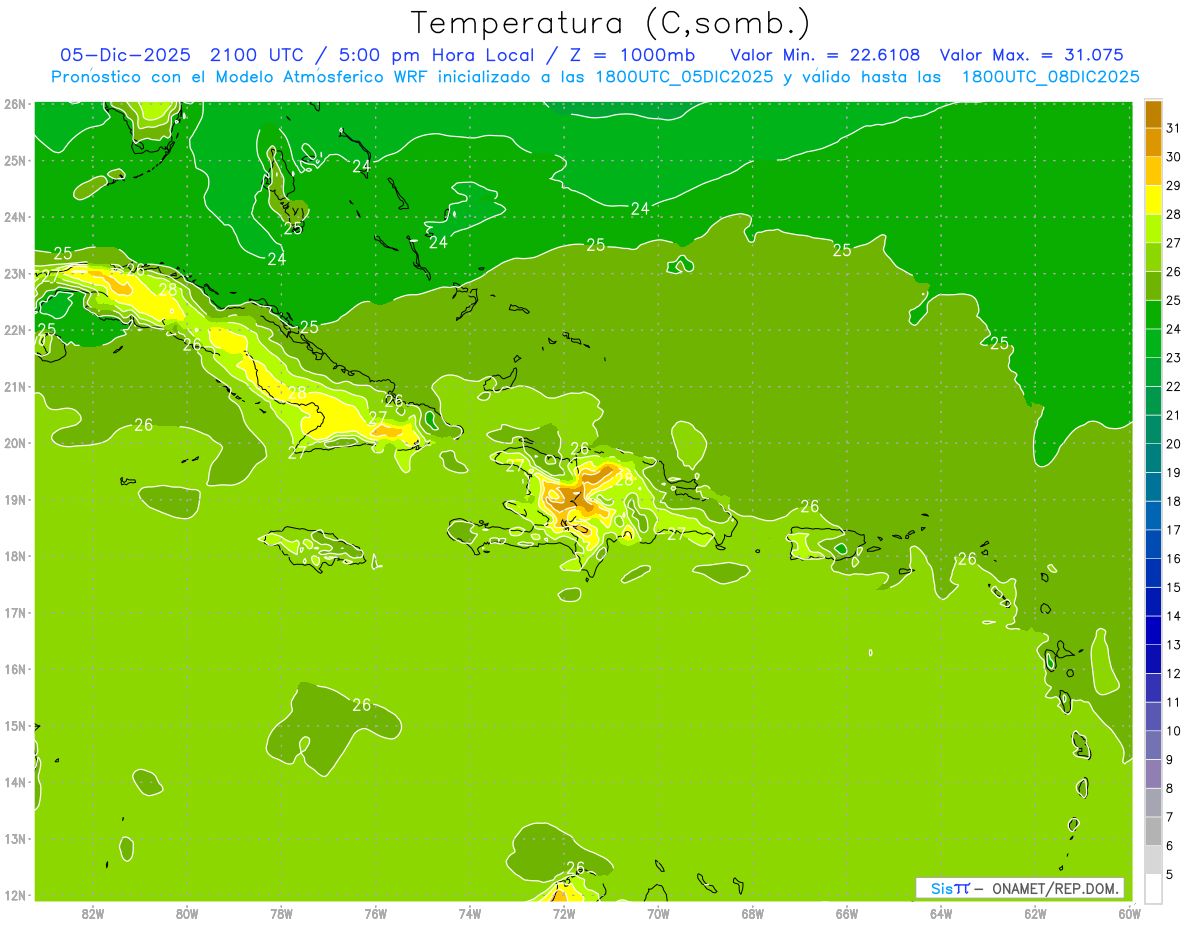Click the '64W' longitude axis label
Image resolution: width=1200 pixels, height=927 pixels.
[941, 913]
